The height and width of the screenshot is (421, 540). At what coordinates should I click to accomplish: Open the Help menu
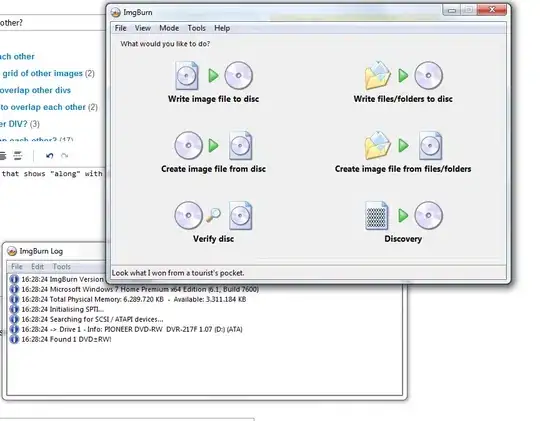pos(222,28)
